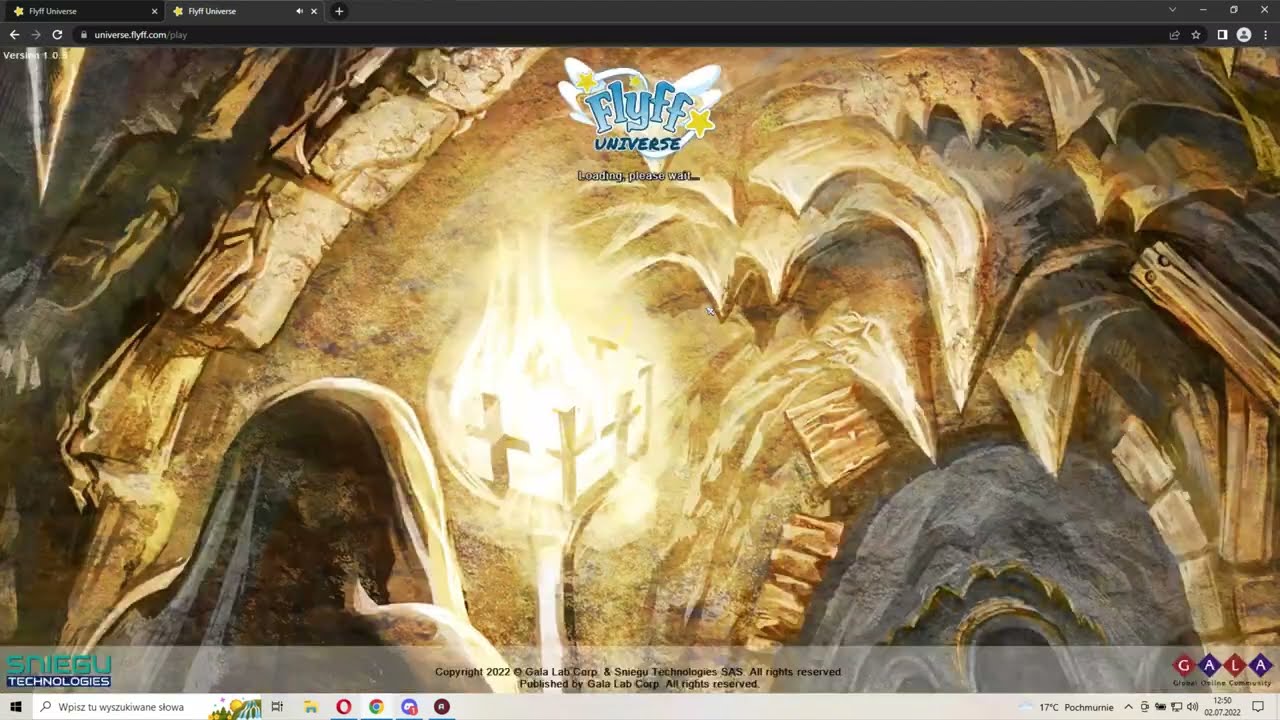The width and height of the screenshot is (1280, 720).
Task: Reload the Flyff Universe page
Action: tap(57, 34)
